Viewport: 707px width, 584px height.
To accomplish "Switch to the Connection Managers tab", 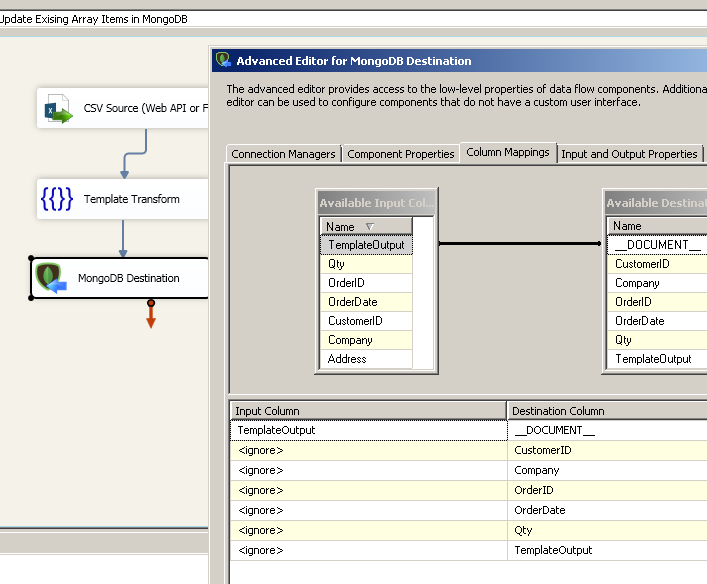I will (283, 154).
